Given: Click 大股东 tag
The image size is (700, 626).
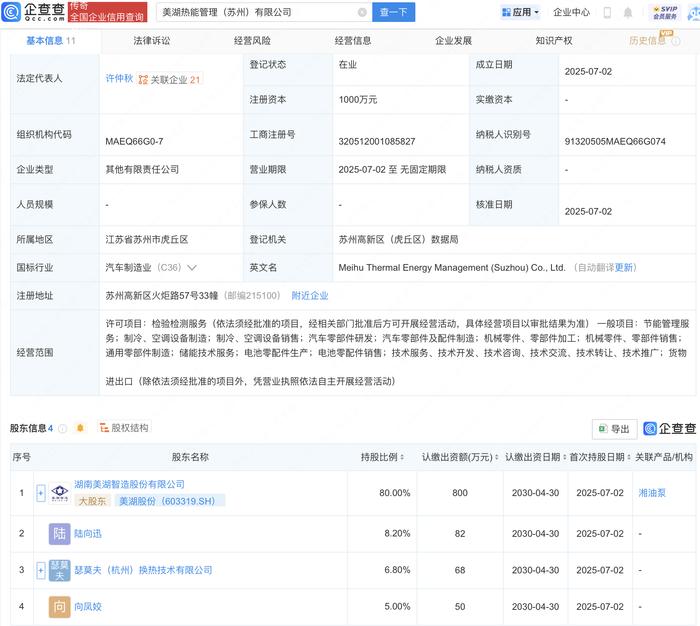Looking at the screenshot, I should (92, 501).
